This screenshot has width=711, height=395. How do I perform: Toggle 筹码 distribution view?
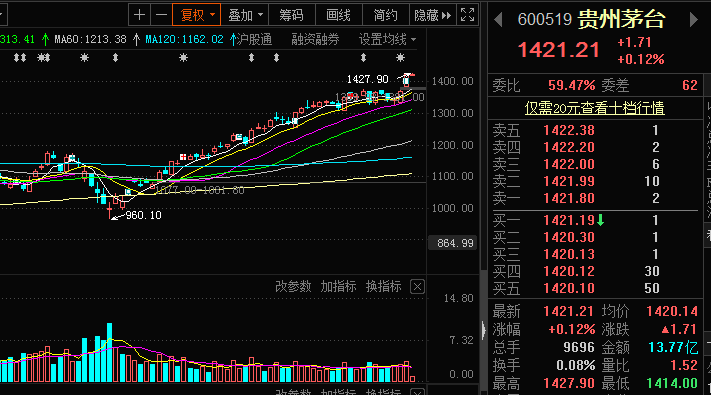click(x=291, y=15)
